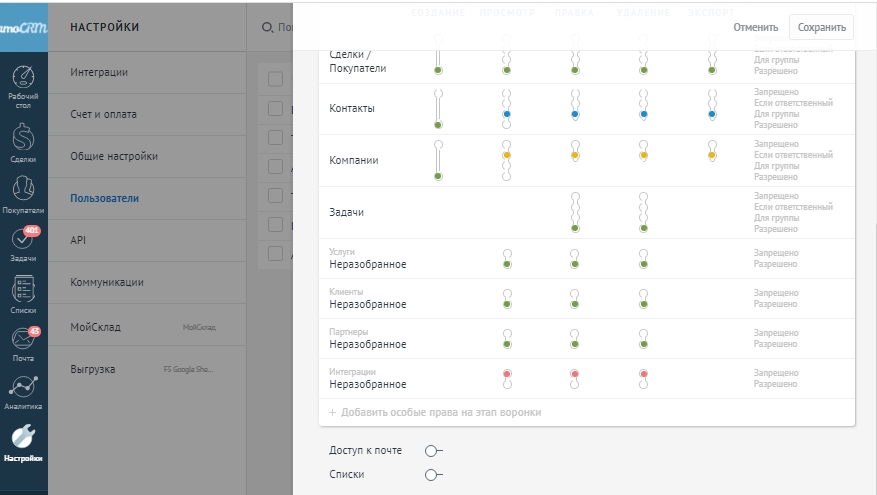
Task: Click the Сохранить button
Action: (821, 27)
